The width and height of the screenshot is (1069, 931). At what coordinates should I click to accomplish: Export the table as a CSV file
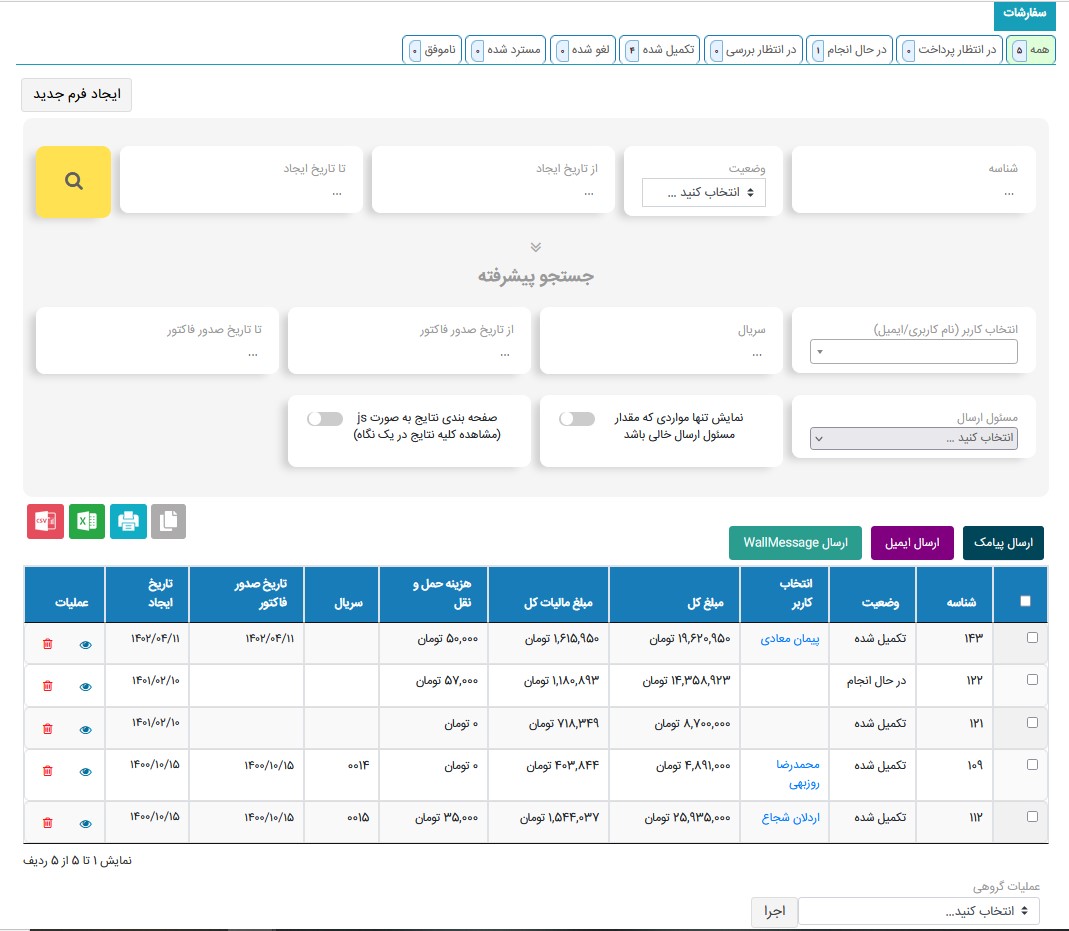click(x=45, y=521)
